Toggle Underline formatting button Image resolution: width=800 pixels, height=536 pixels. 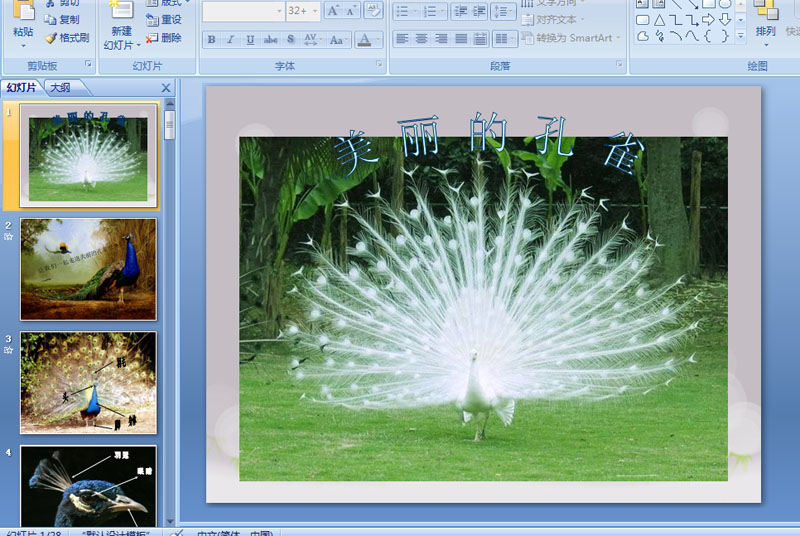250,40
